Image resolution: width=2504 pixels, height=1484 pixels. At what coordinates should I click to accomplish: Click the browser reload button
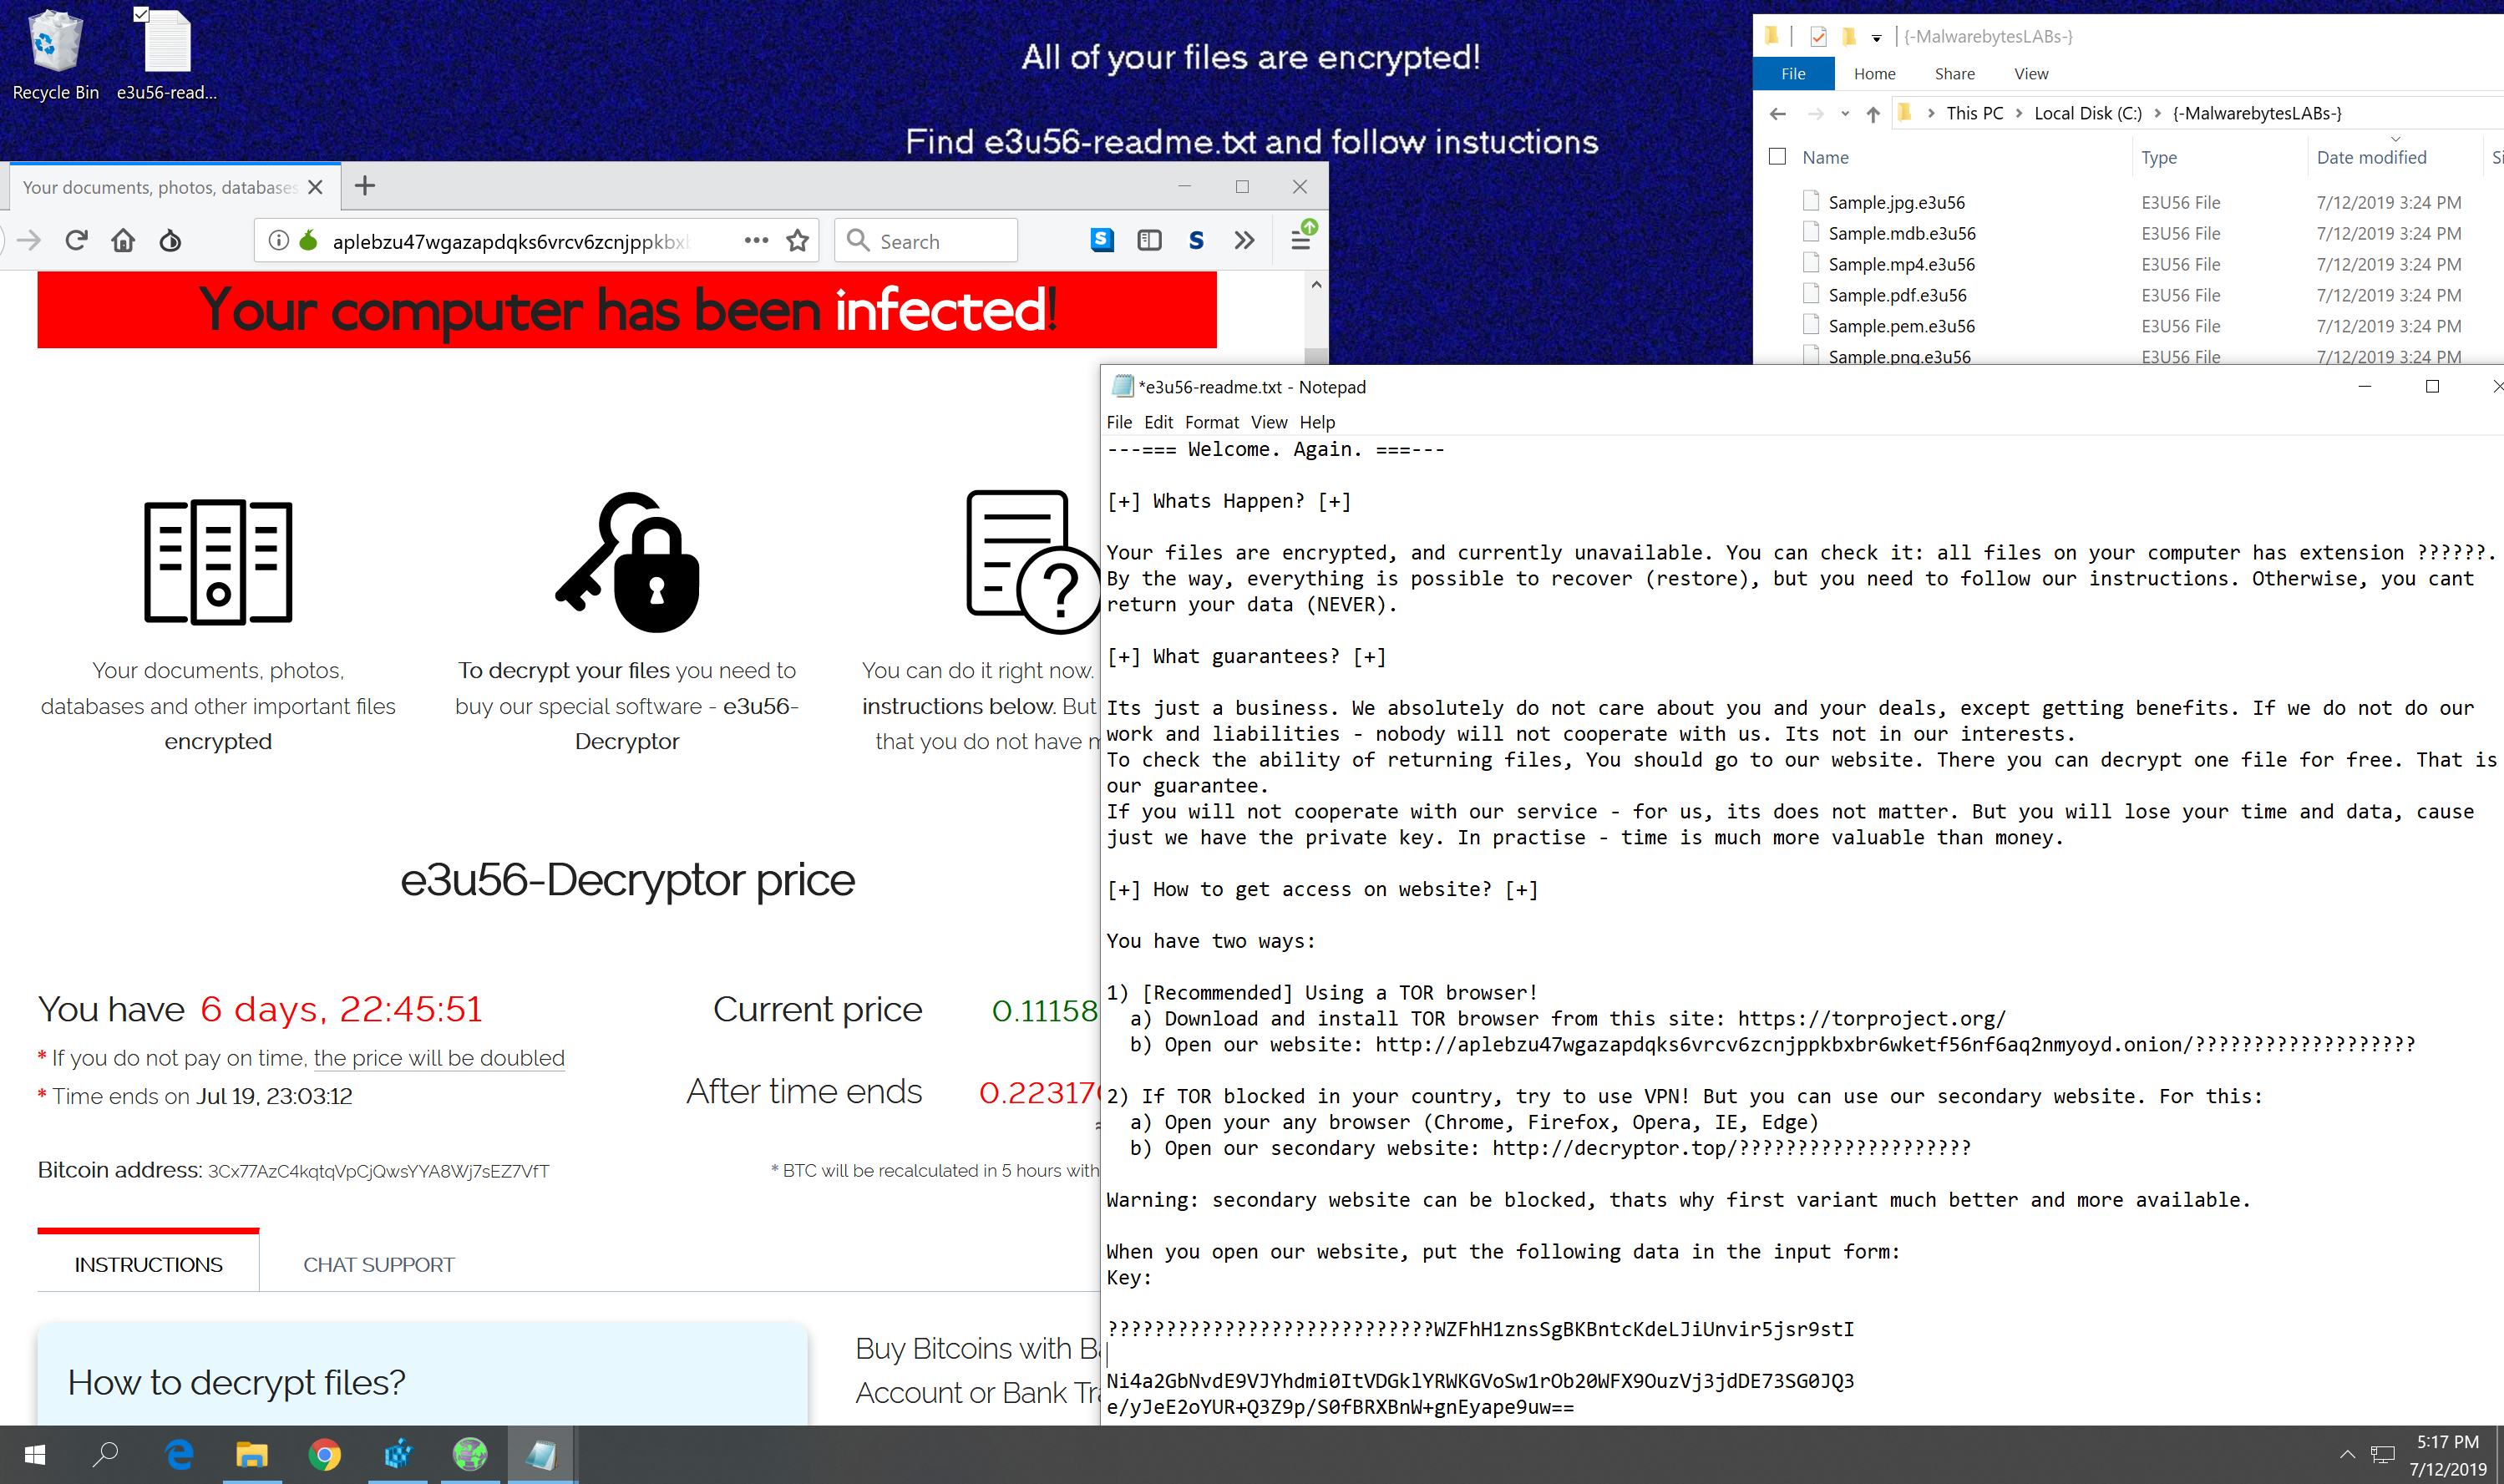pos(76,240)
